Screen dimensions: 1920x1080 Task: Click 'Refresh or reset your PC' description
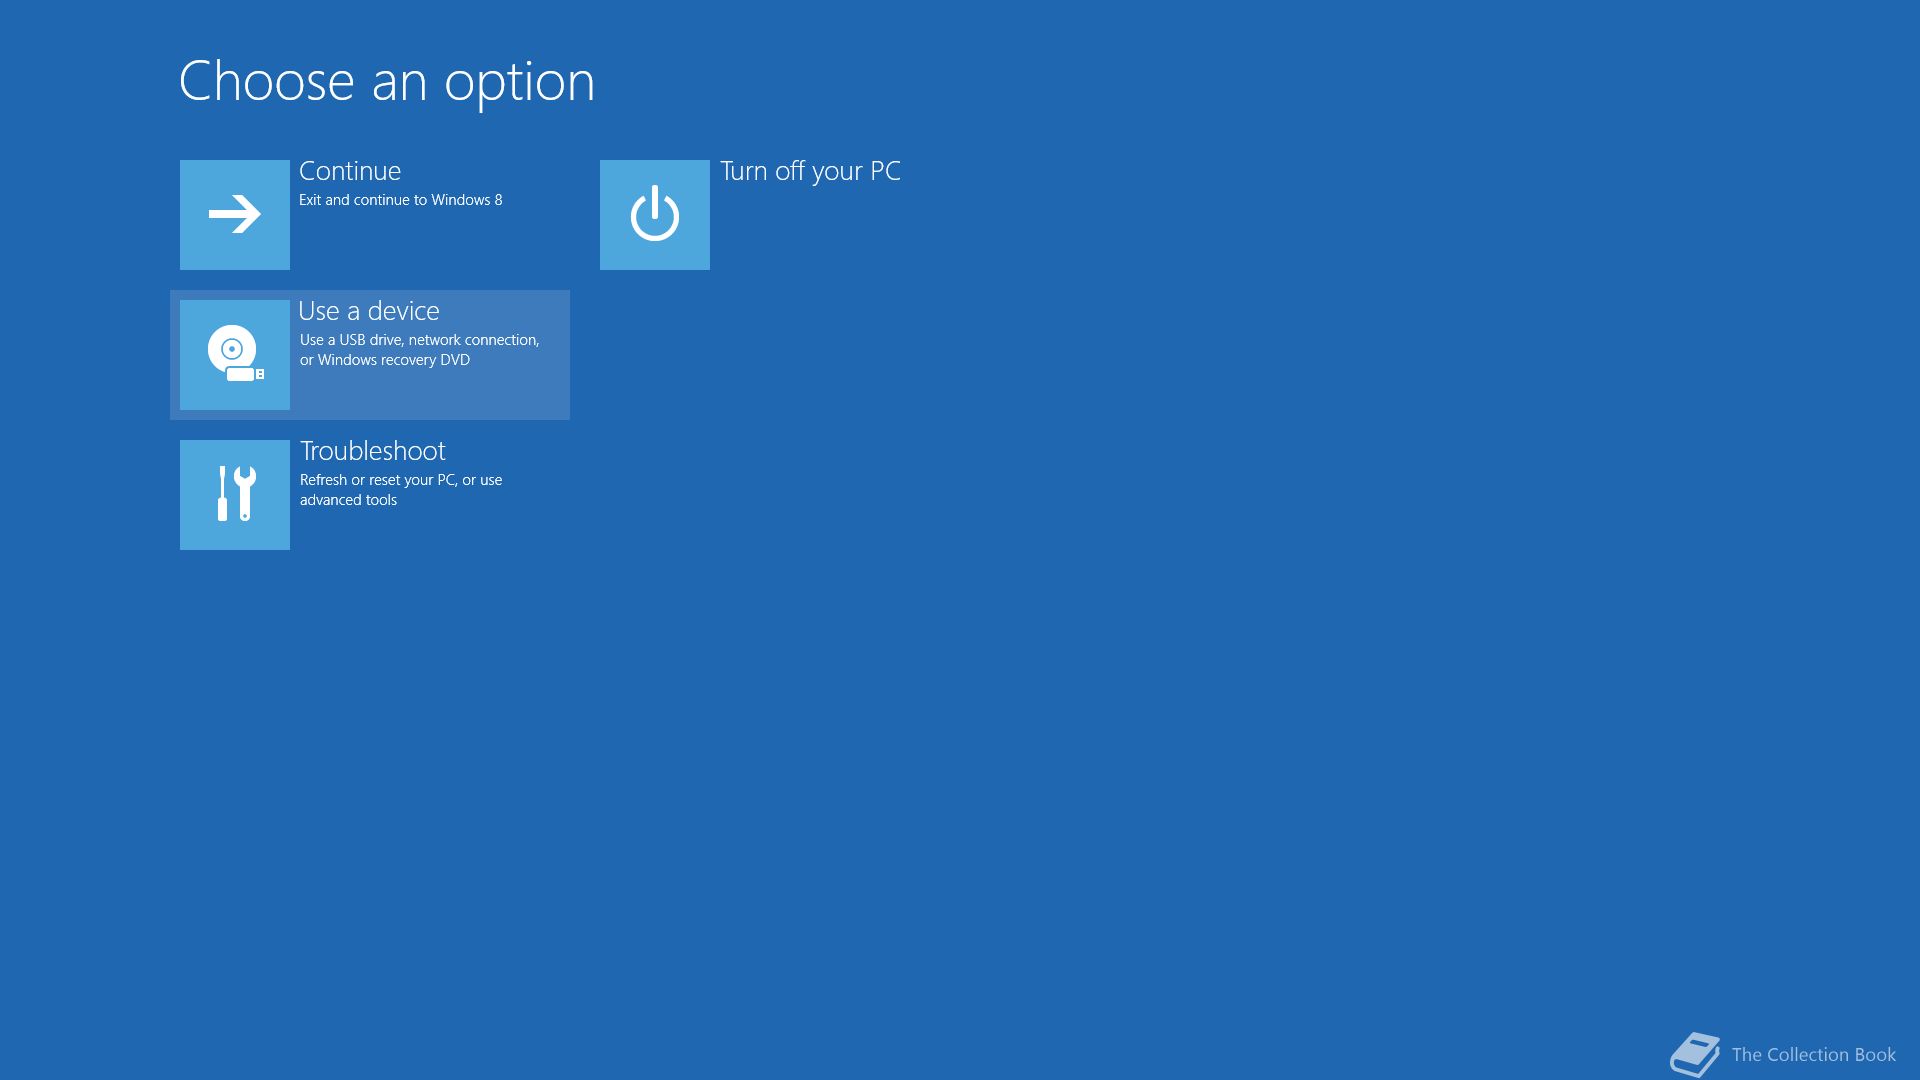click(x=401, y=490)
